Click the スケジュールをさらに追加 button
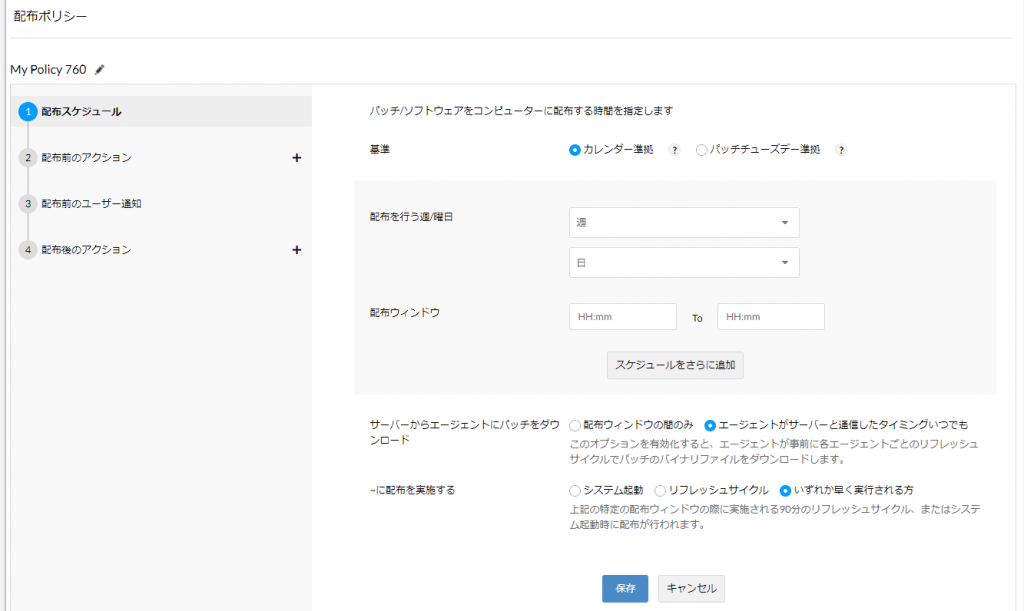 coord(675,365)
